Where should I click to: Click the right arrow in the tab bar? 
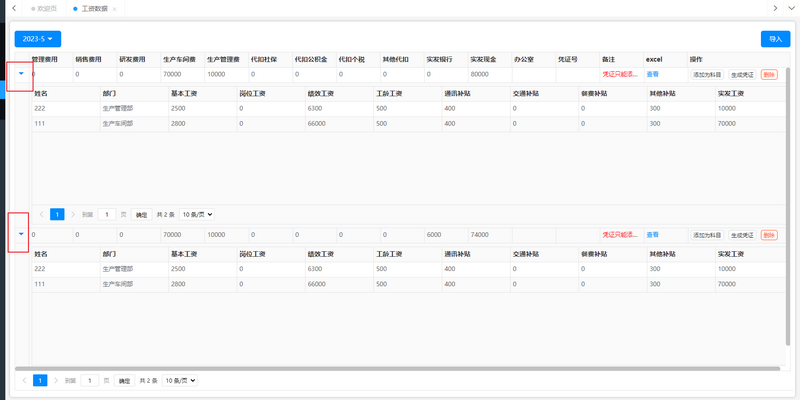click(x=775, y=8)
